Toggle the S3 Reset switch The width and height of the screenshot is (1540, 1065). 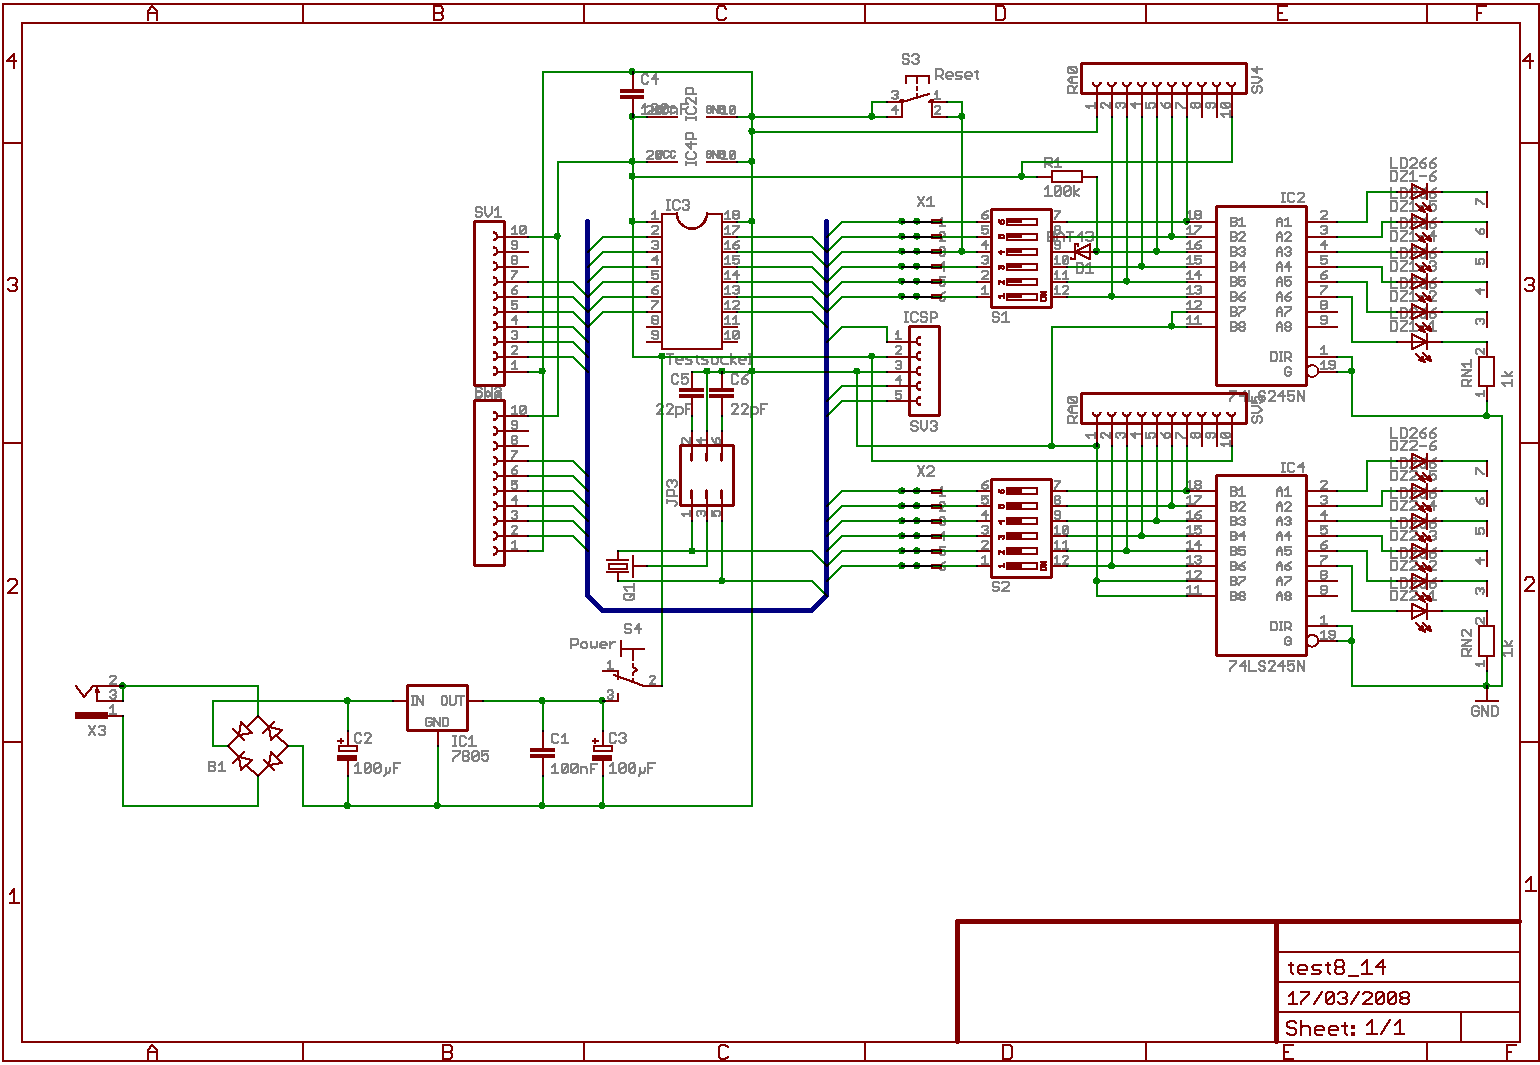tap(916, 102)
